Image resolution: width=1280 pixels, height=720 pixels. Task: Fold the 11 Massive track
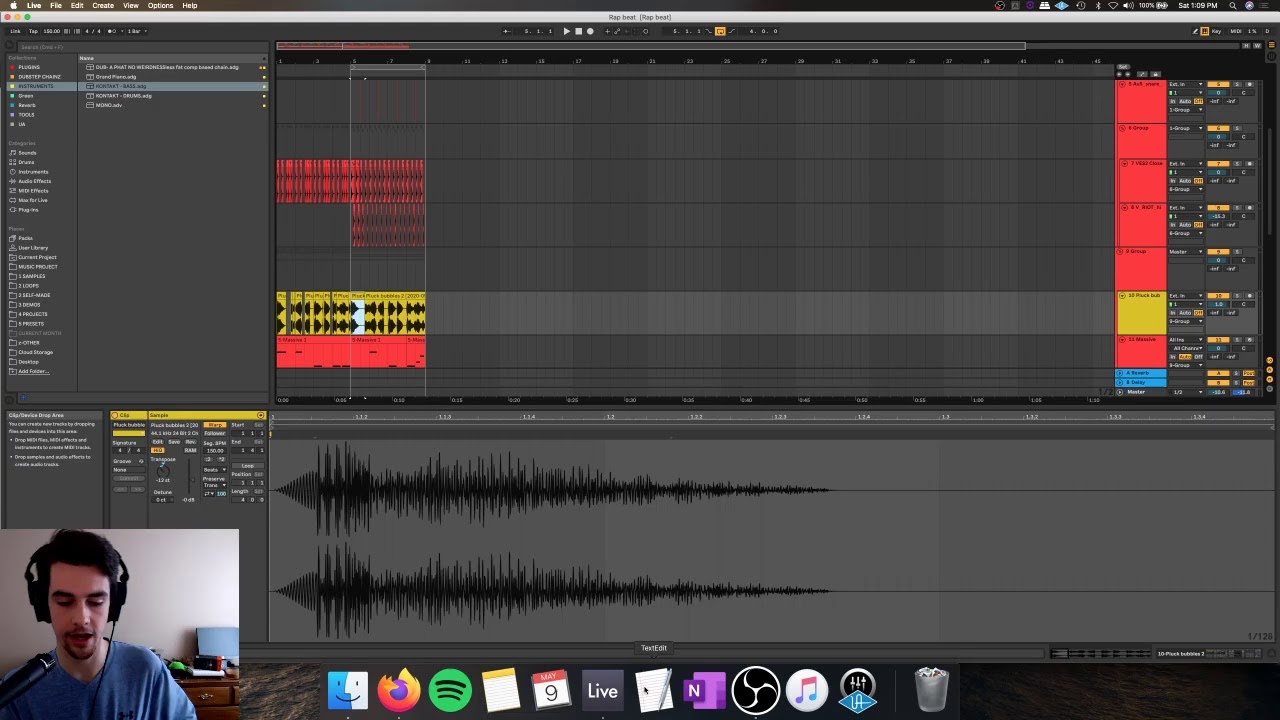coord(1122,340)
